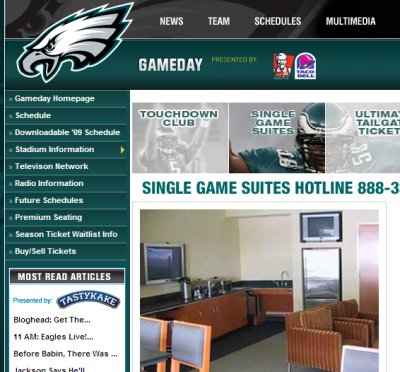Open the SCHEDULES menu

(278, 21)
